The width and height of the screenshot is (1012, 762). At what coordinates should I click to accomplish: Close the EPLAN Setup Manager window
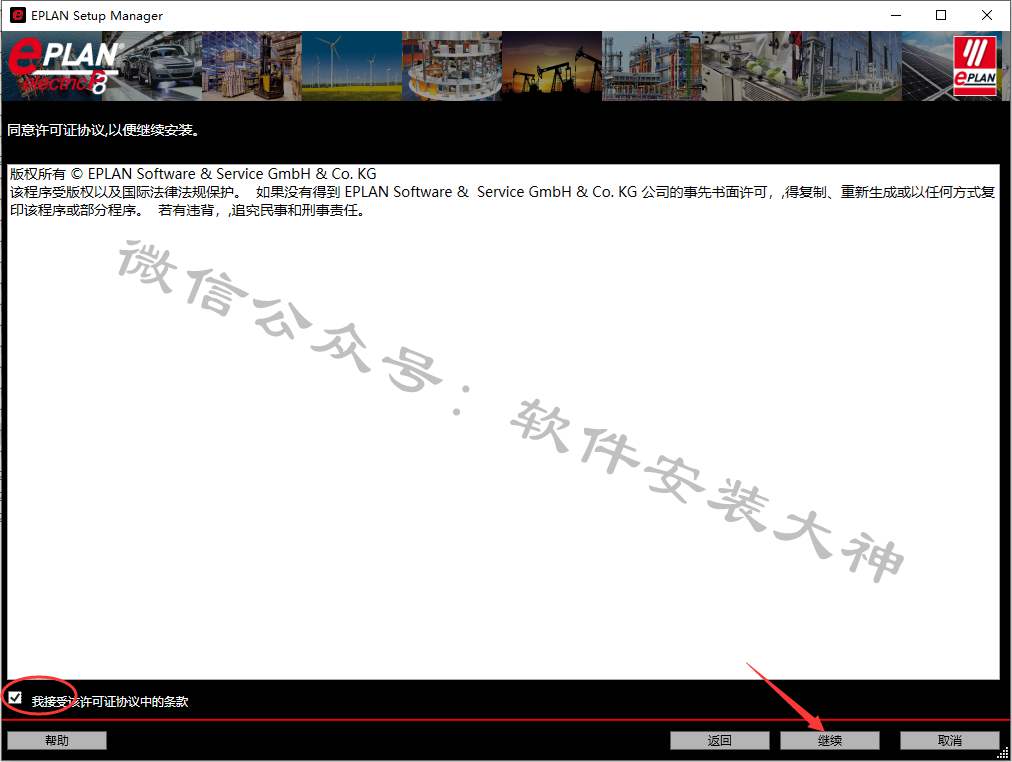click(987, 15)
